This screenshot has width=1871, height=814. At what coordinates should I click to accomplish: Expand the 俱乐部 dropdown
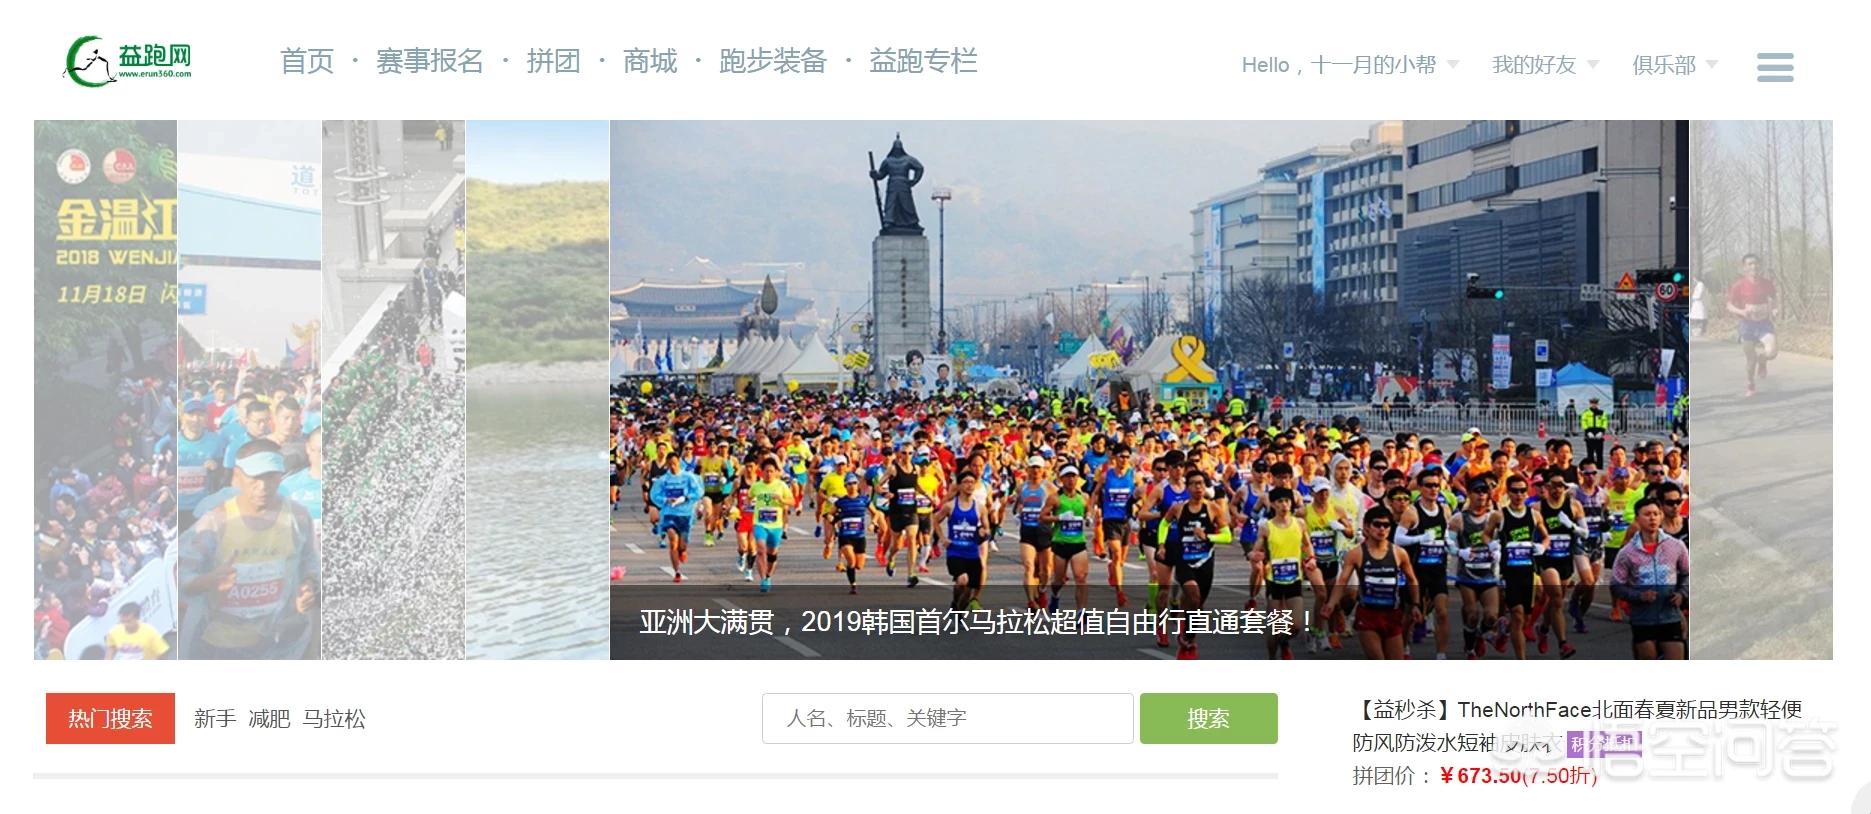click(1675, 65)
